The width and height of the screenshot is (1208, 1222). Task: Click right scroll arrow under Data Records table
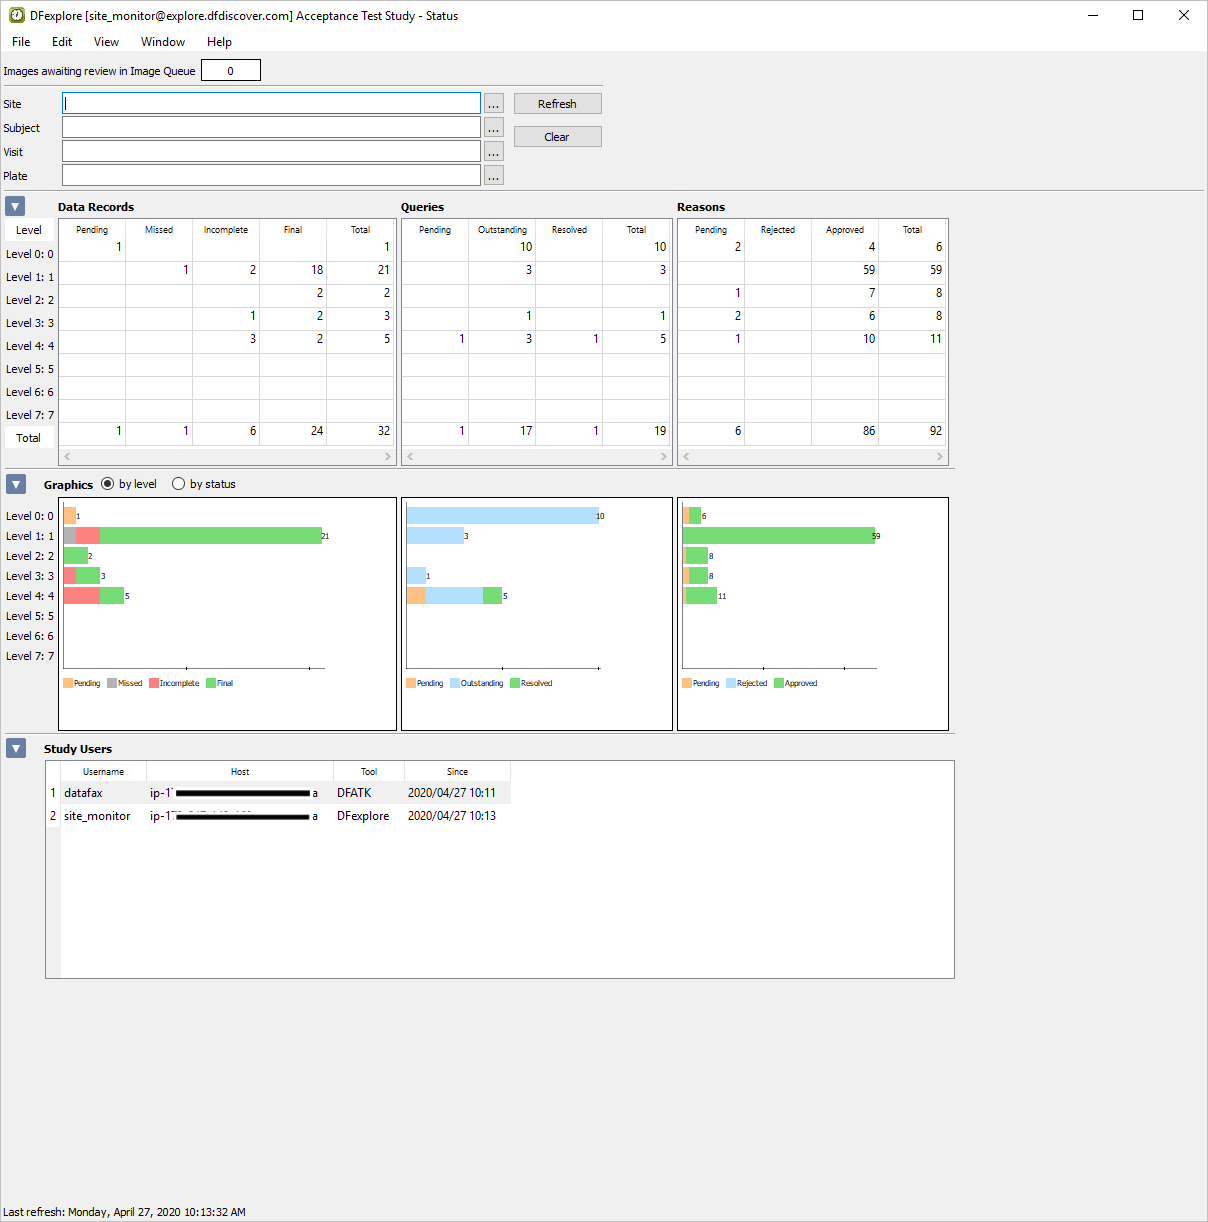coord(388,456)
